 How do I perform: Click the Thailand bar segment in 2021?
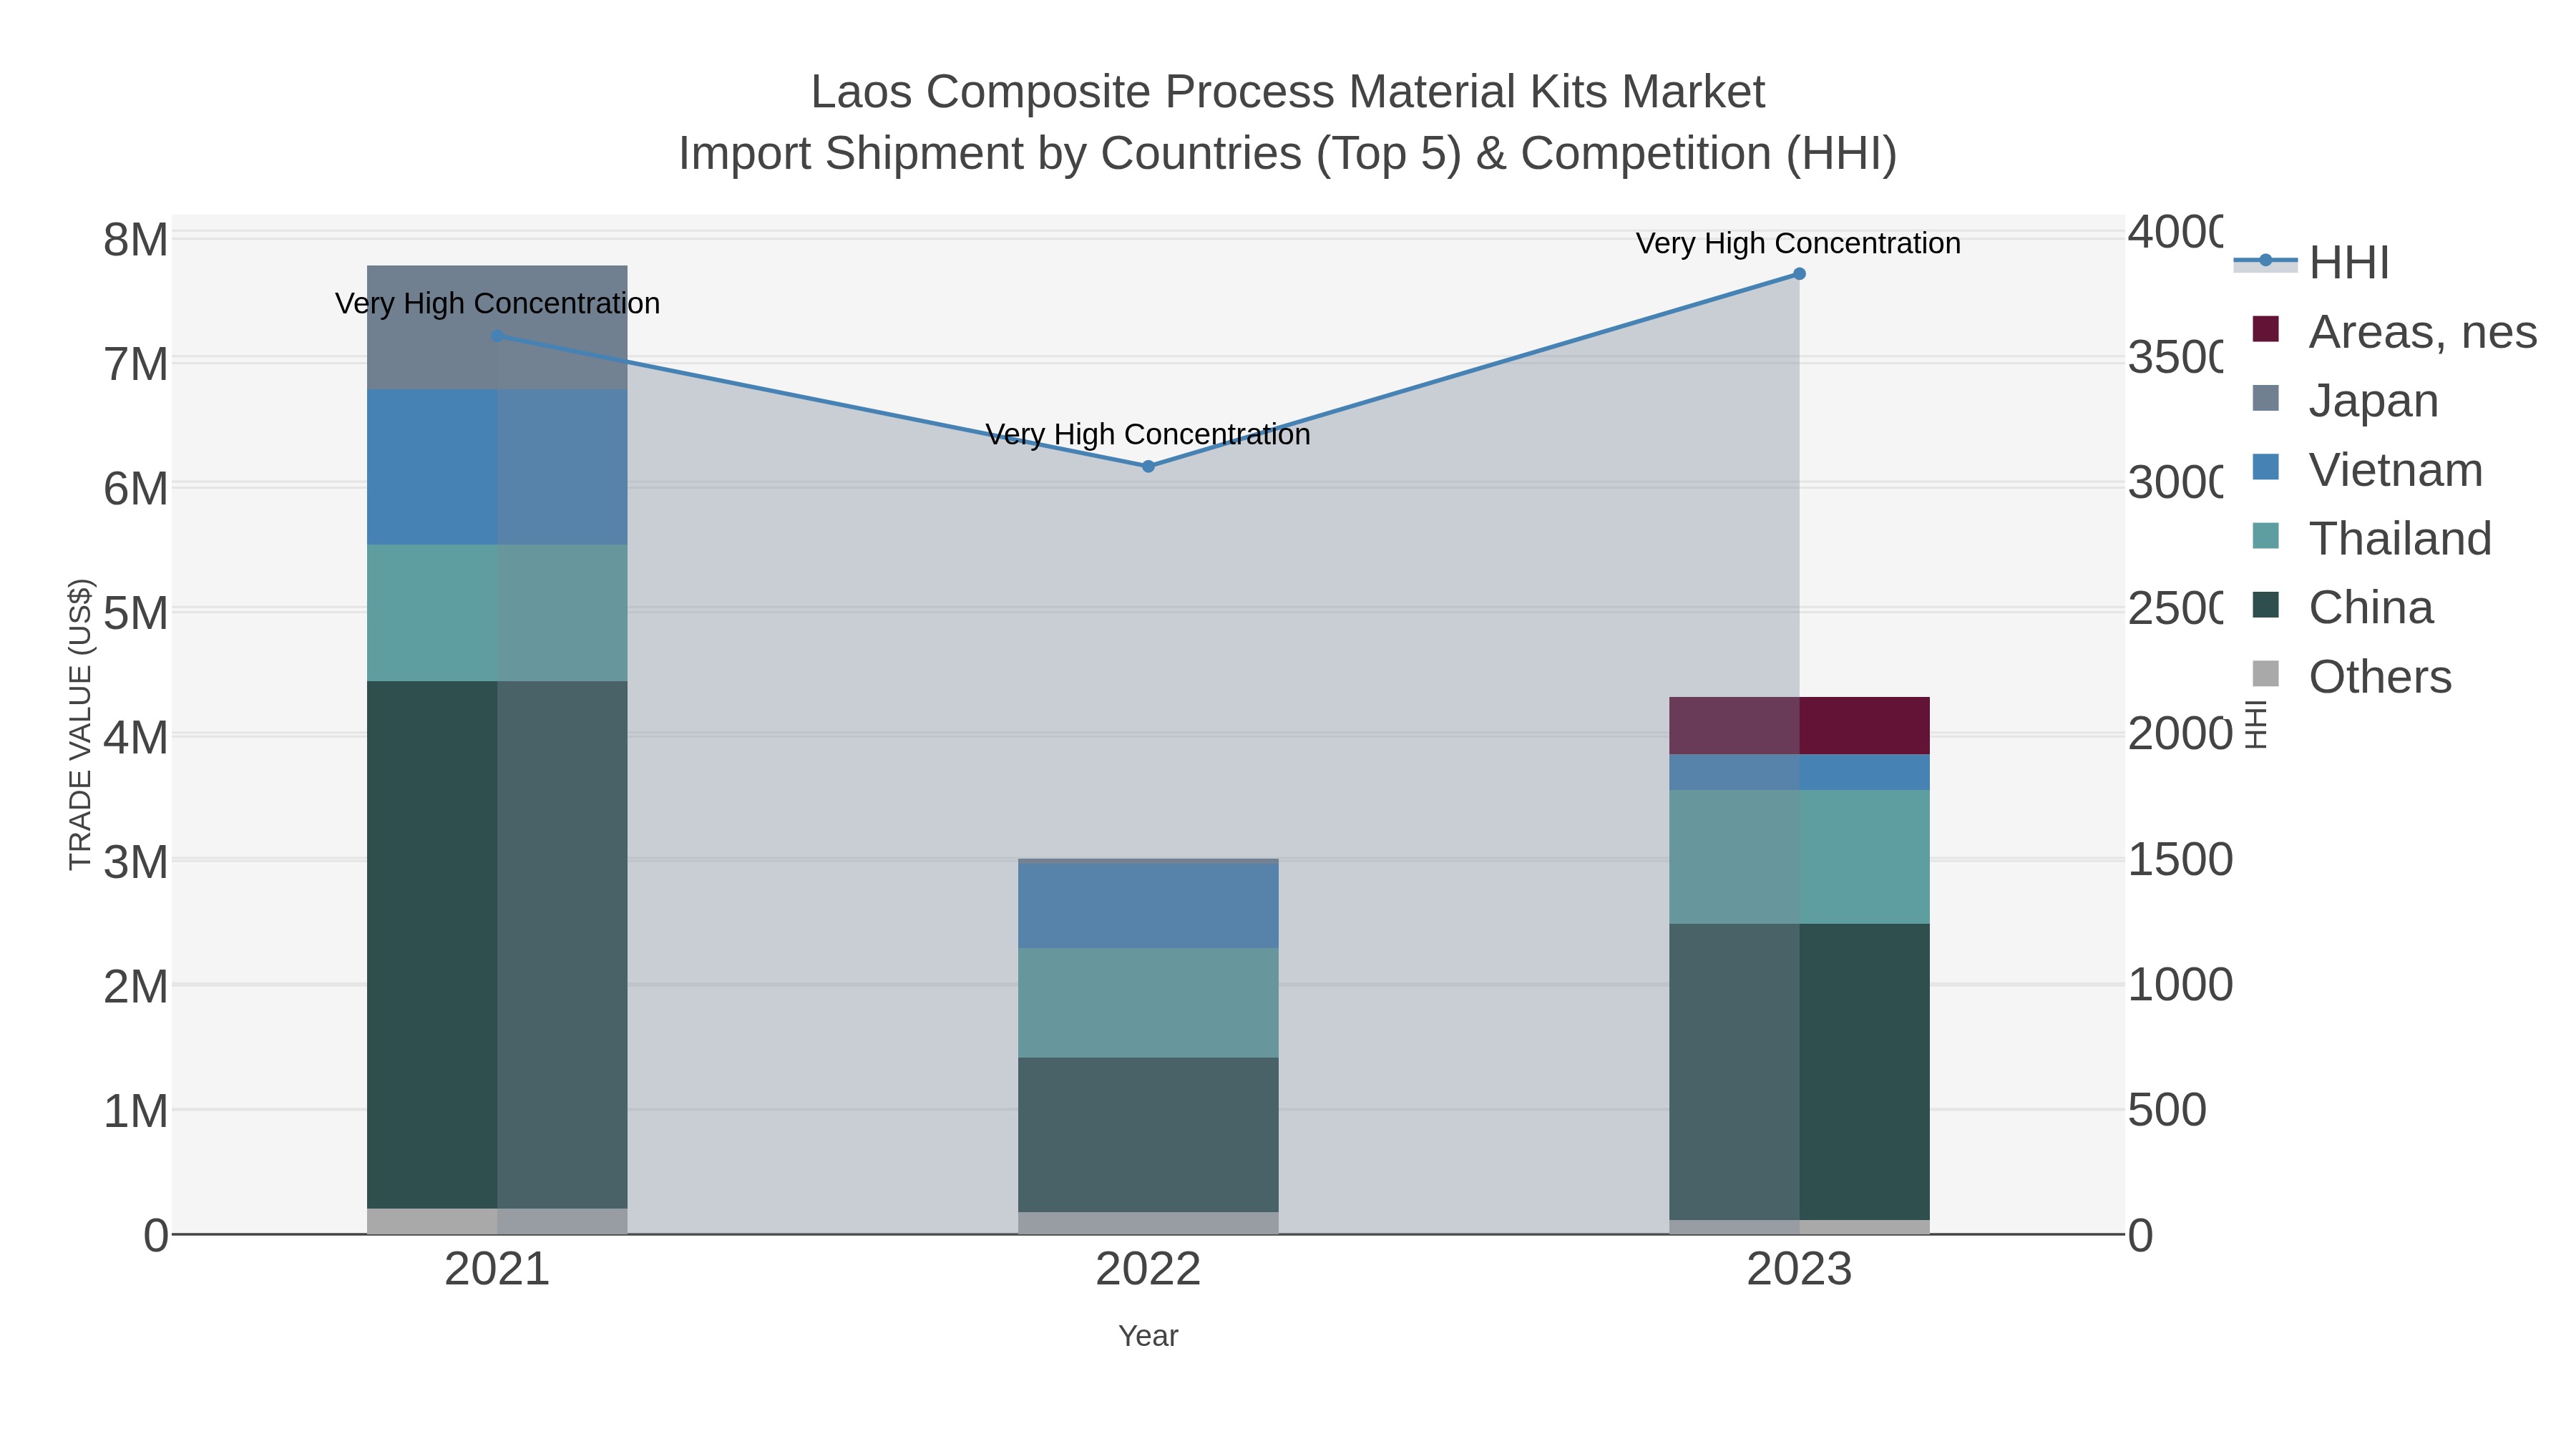coord(497,613)
